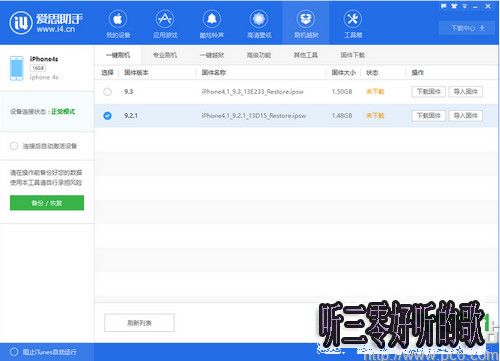
Task: Select the firmware 9.2.1 radio button
Action: coord(107,116)
